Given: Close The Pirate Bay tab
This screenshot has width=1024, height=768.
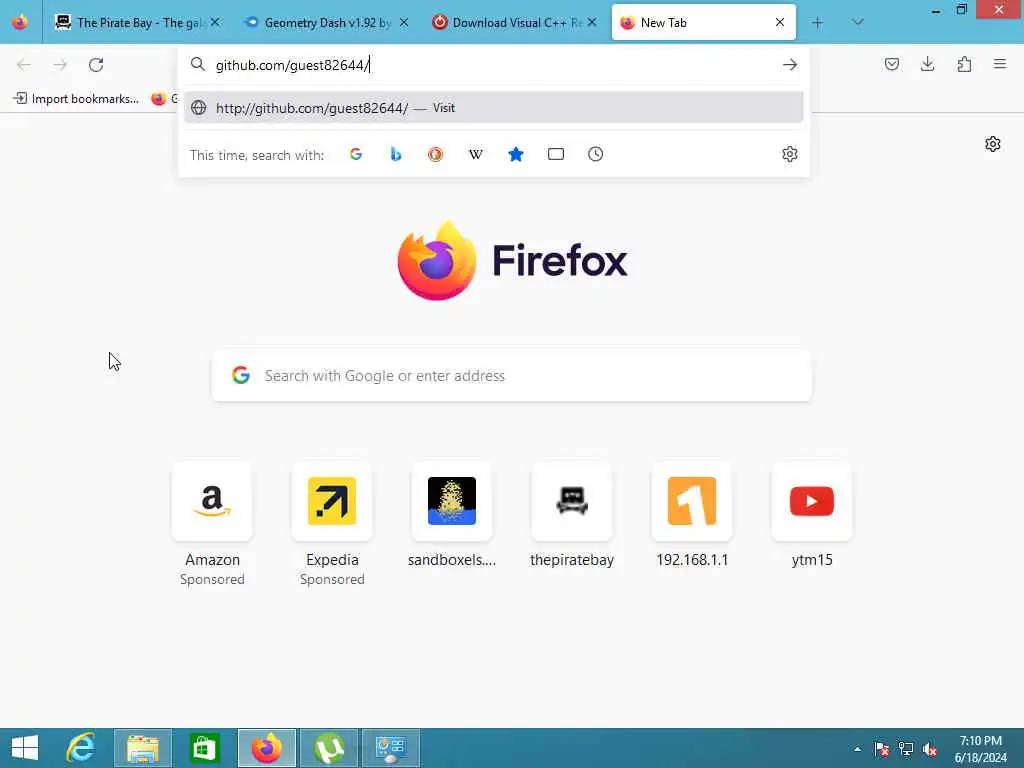Looking at the screenshot, I should tap(215, 23).
